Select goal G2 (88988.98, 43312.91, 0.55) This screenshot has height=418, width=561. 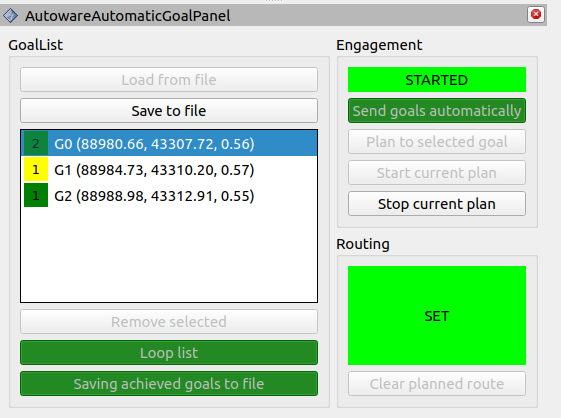(x=169, y=195)
